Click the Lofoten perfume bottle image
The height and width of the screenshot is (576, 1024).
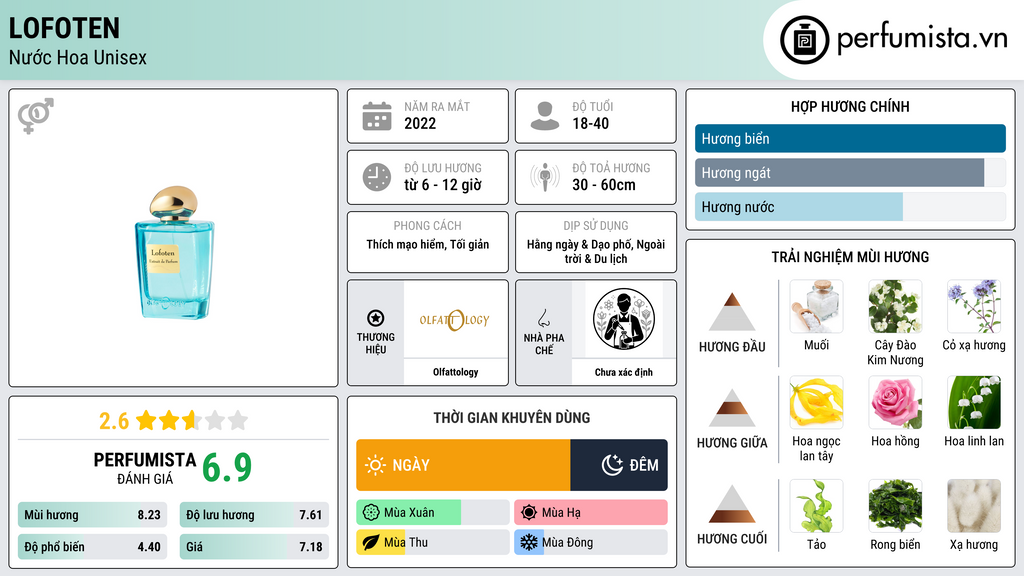[174, 253]
